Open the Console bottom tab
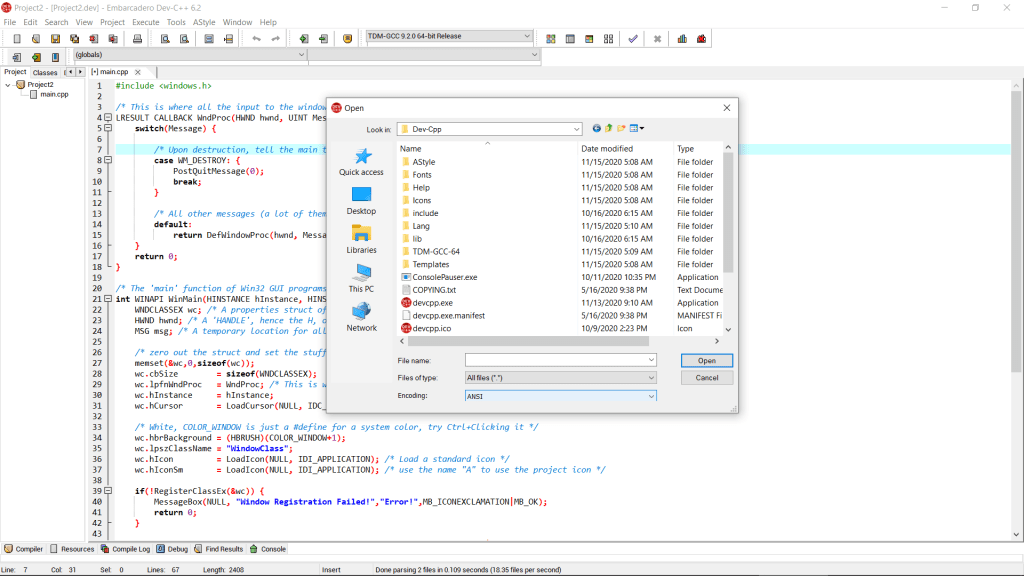Image resolution: width=1024 pixels, height=576 pixels. (268, 549)
